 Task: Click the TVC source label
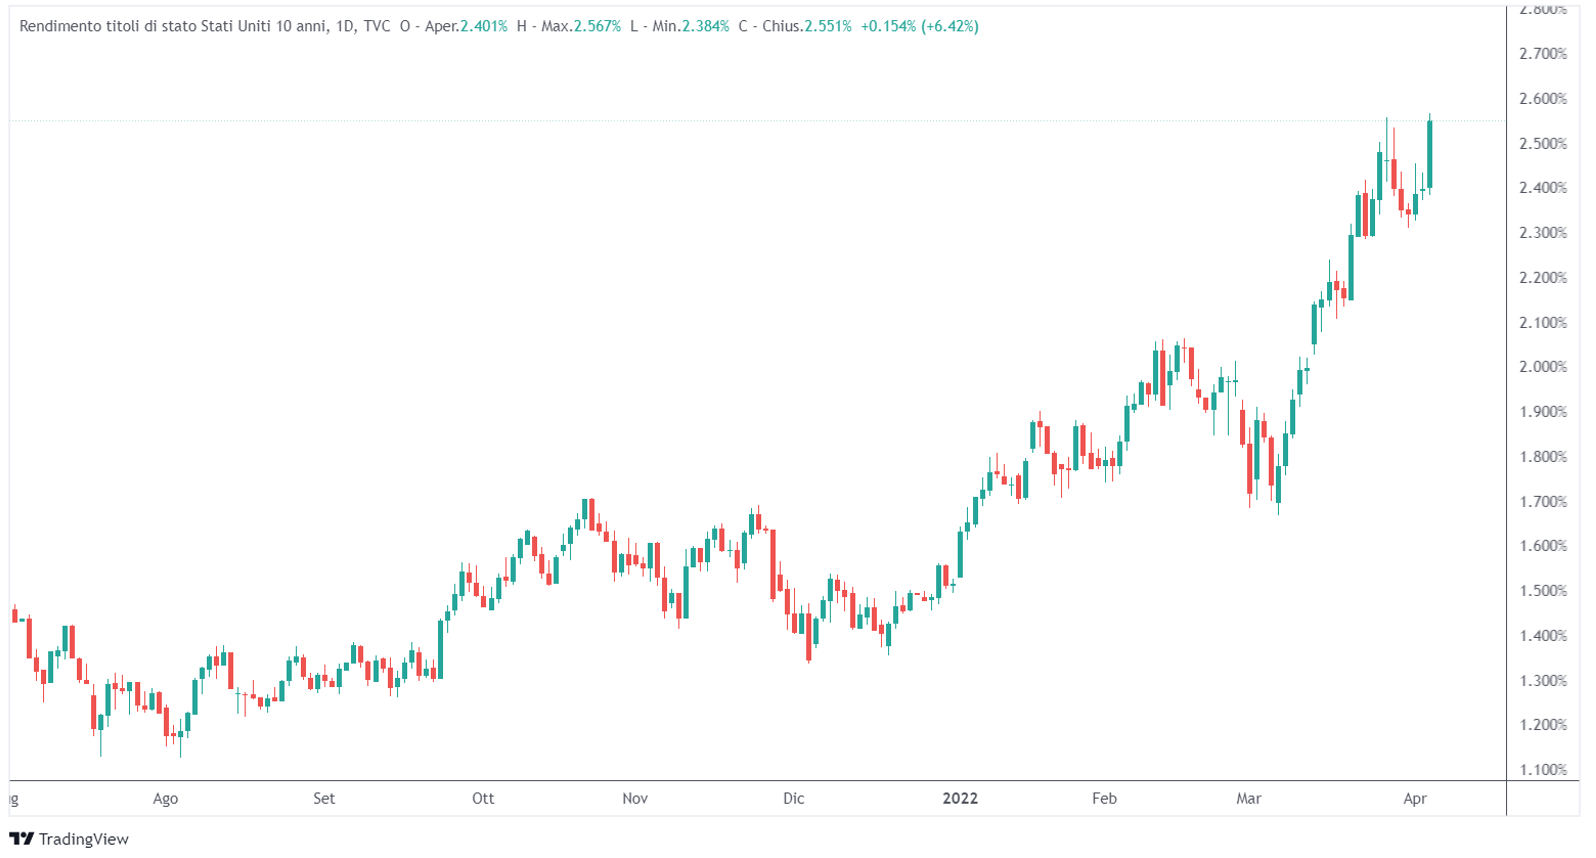pos(377,26)
